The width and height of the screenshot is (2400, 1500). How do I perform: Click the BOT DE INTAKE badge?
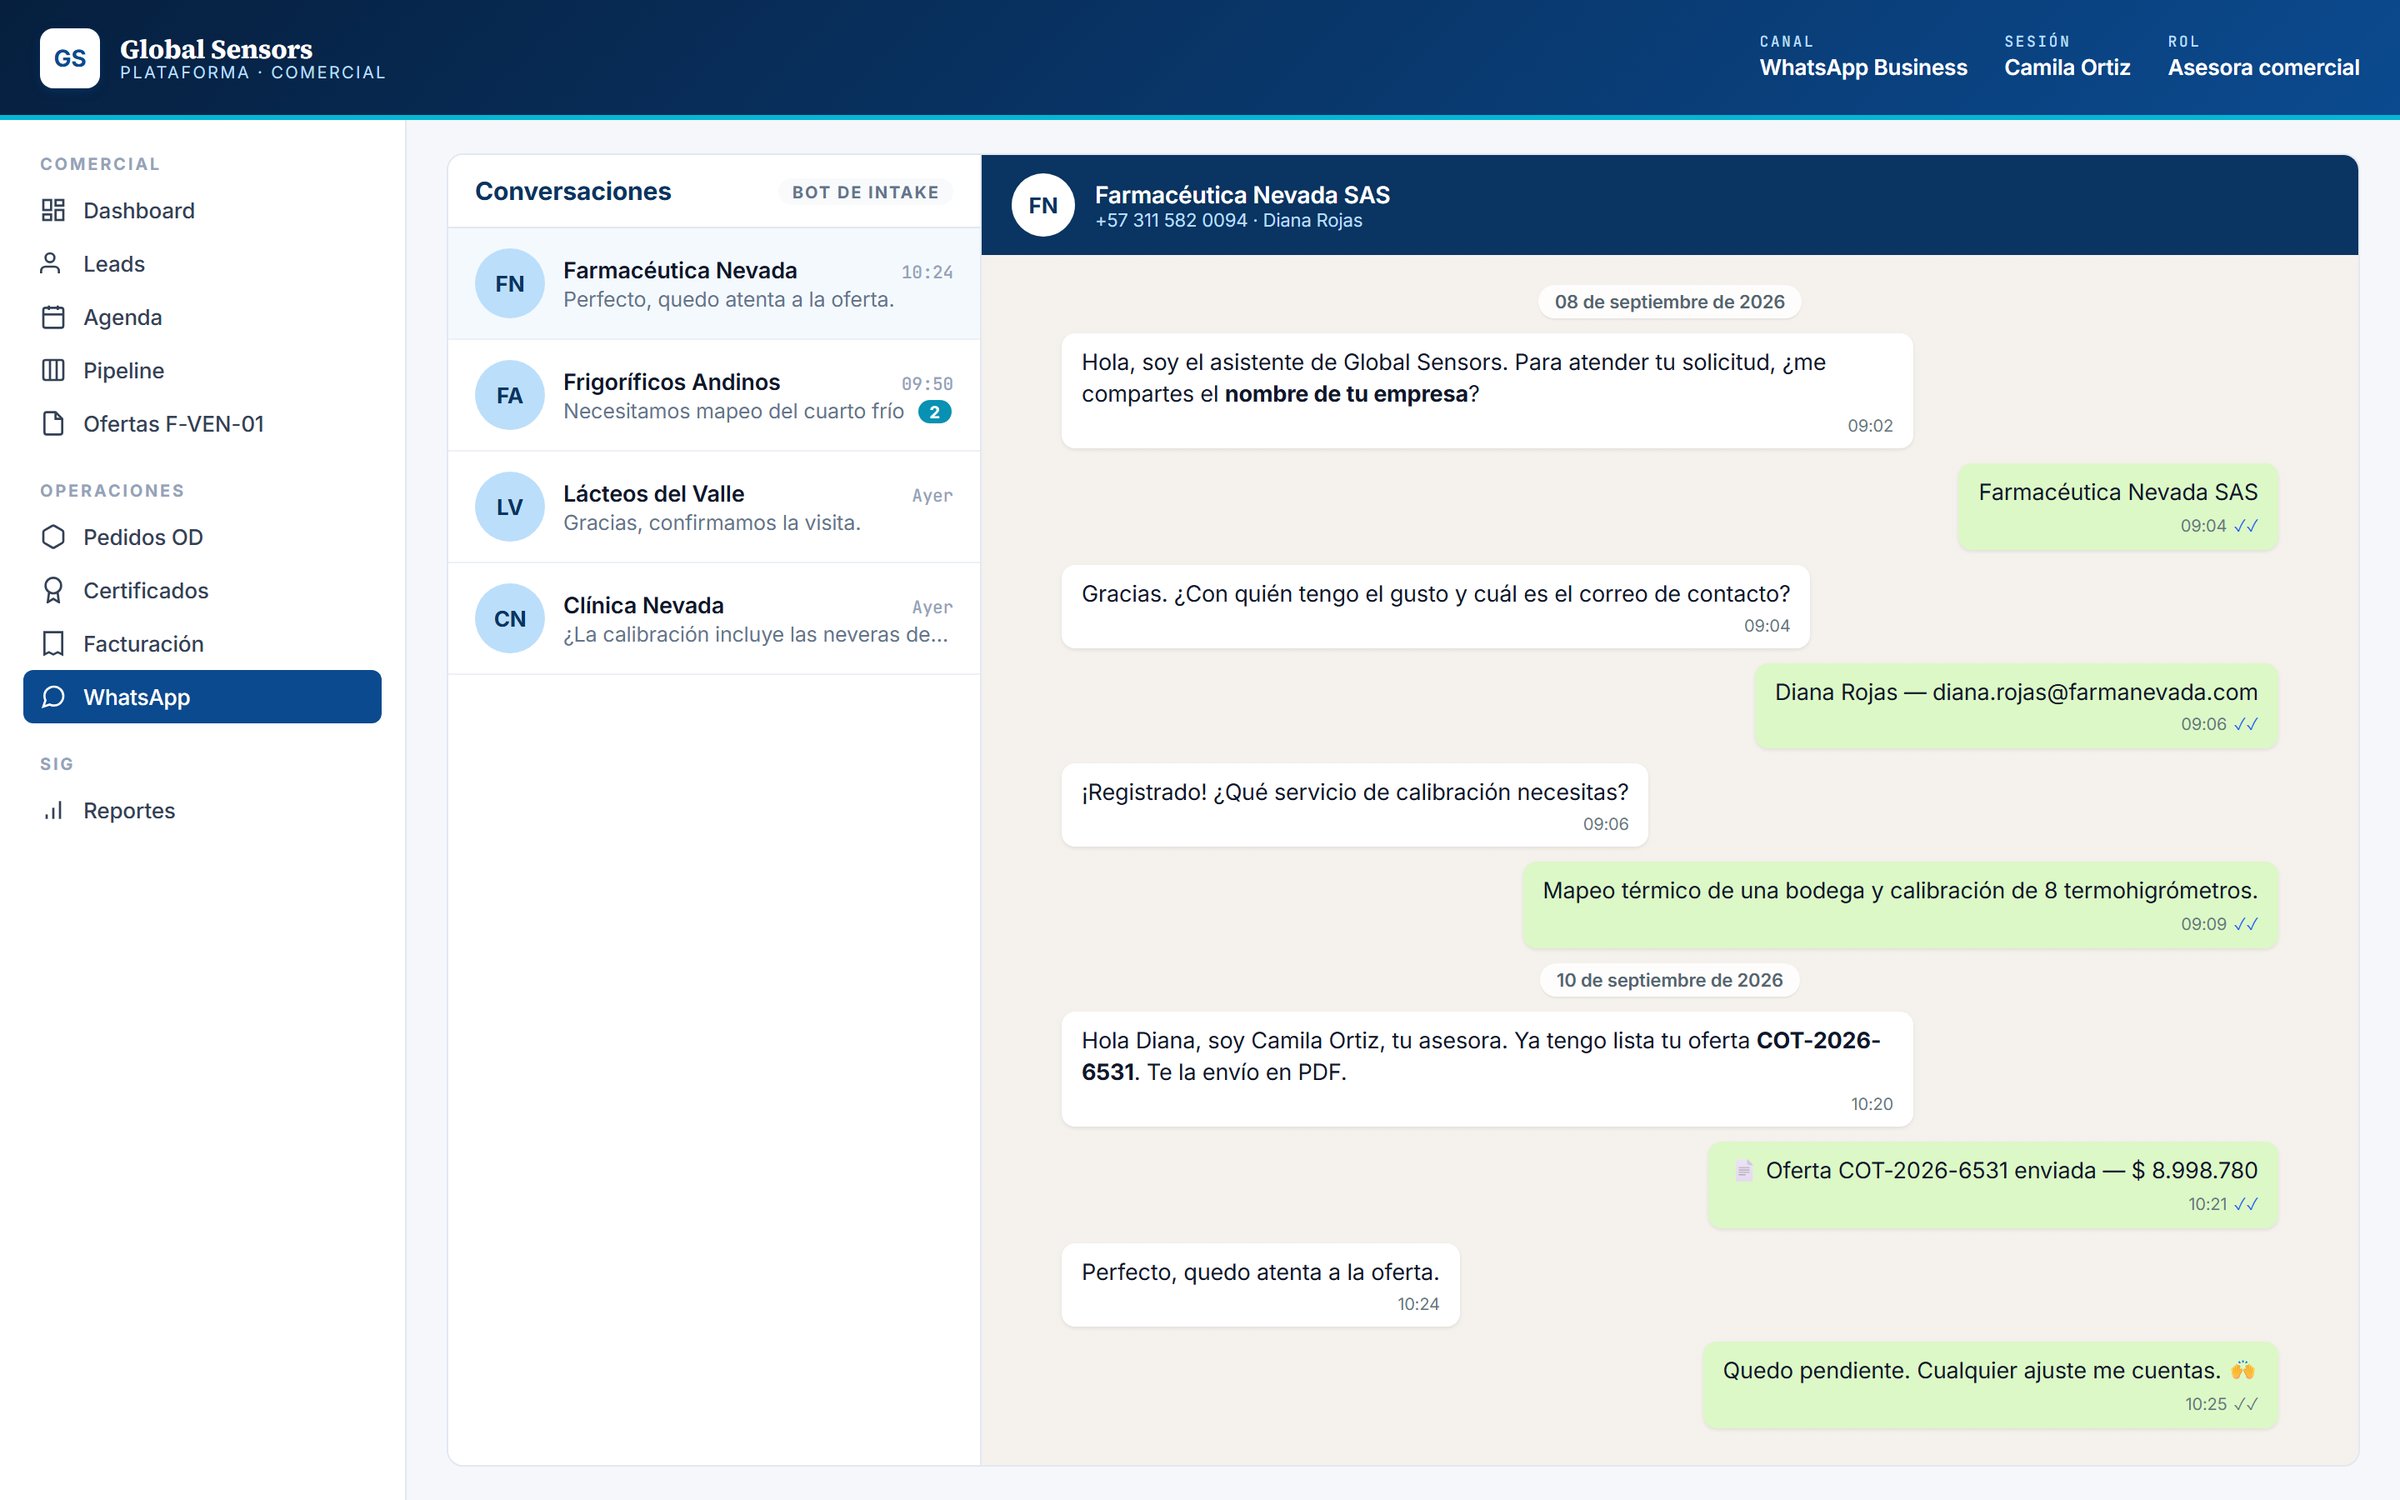pos(865,192)
